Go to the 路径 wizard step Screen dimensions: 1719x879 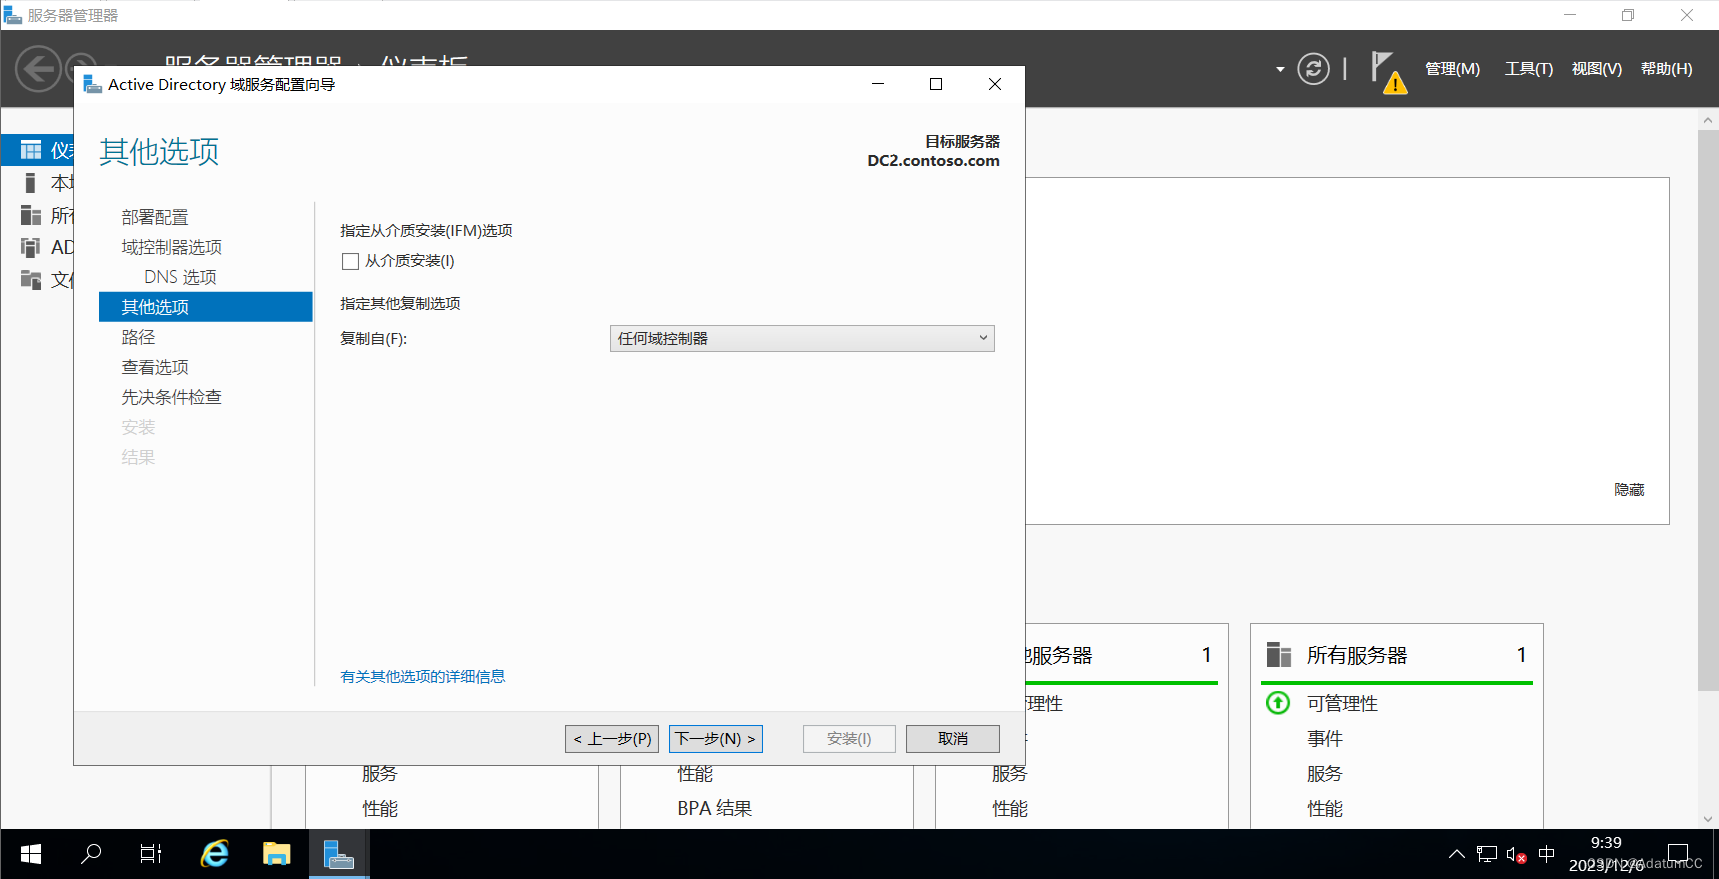coord(138,337)
